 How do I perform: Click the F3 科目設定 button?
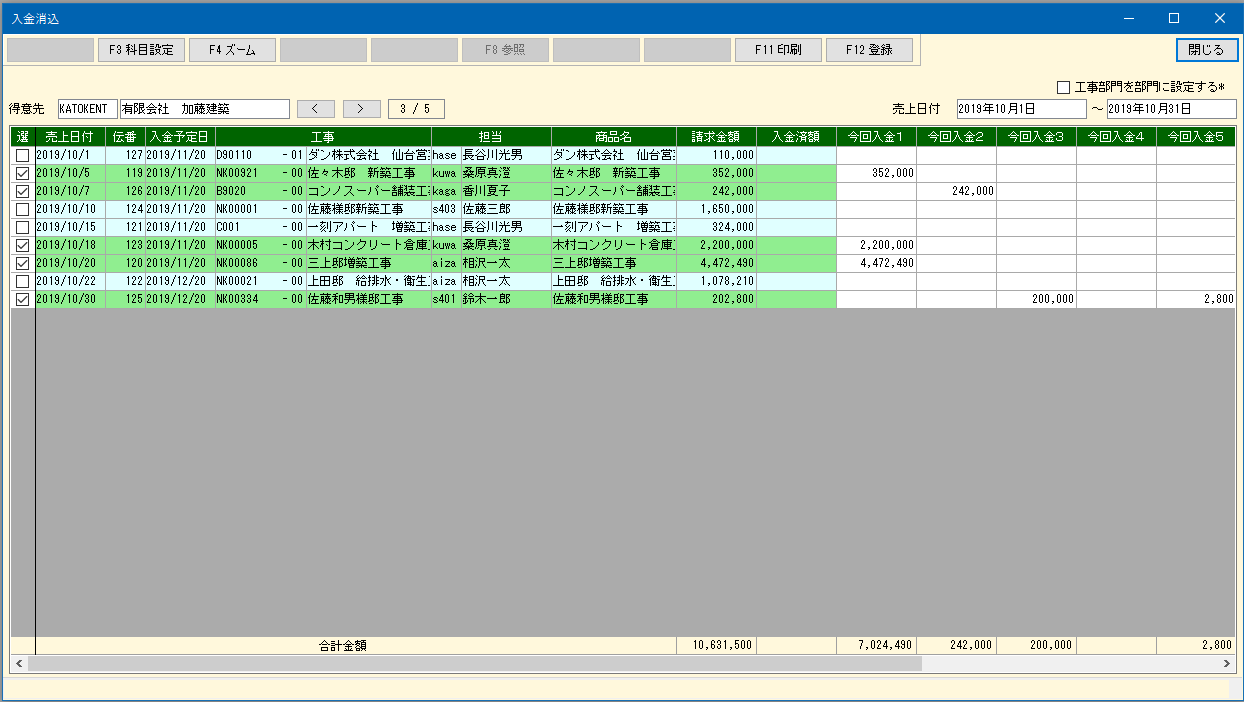[141, 50]
